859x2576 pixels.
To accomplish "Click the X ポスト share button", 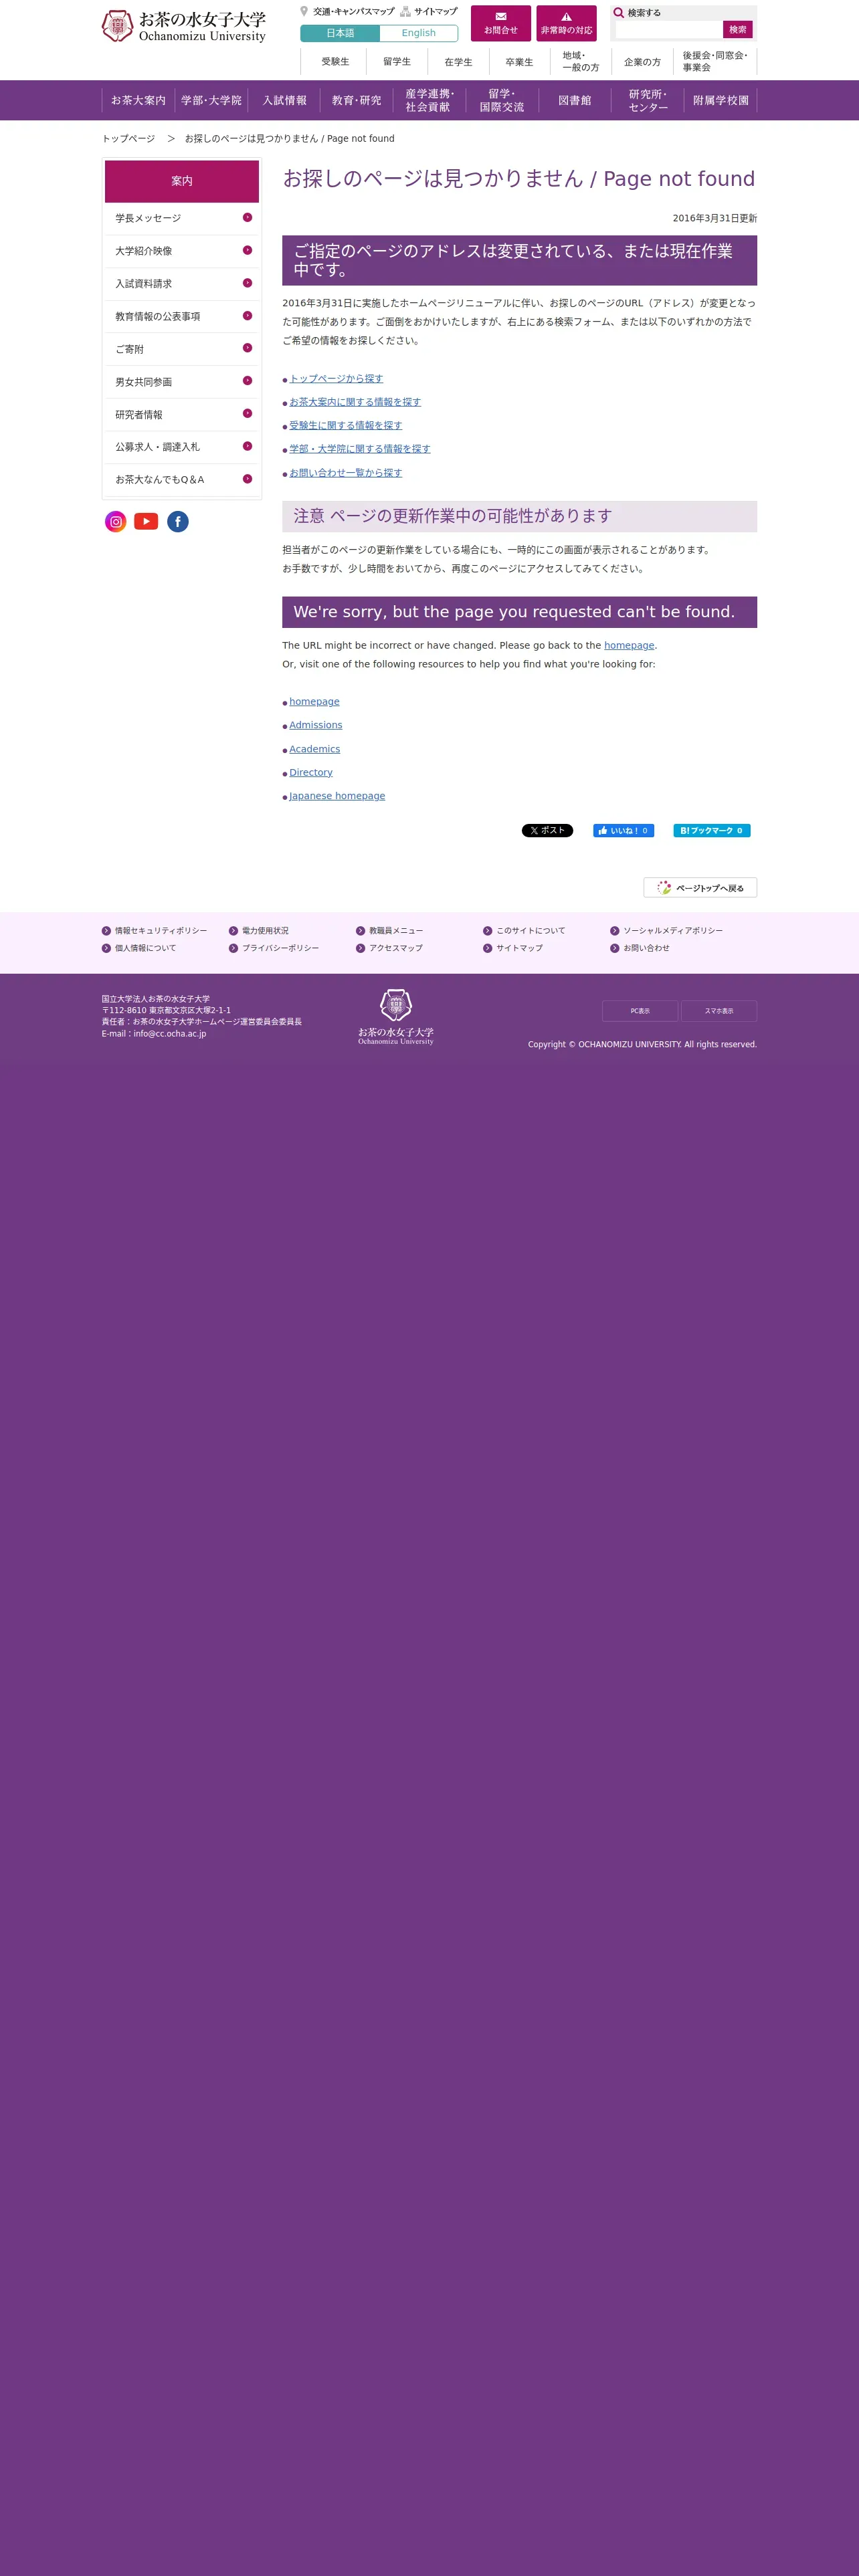I will tap(547, 831).
